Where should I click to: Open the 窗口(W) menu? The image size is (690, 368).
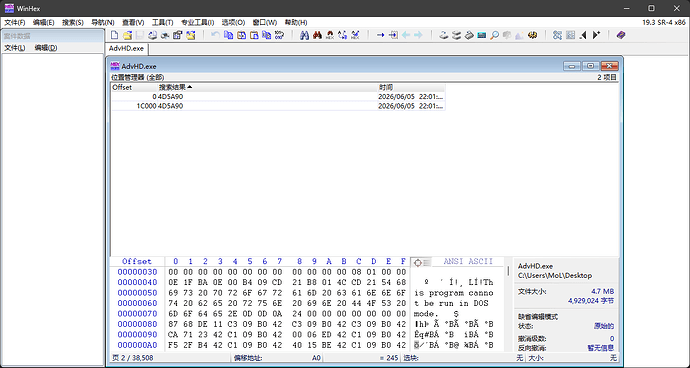click(264, 22)
